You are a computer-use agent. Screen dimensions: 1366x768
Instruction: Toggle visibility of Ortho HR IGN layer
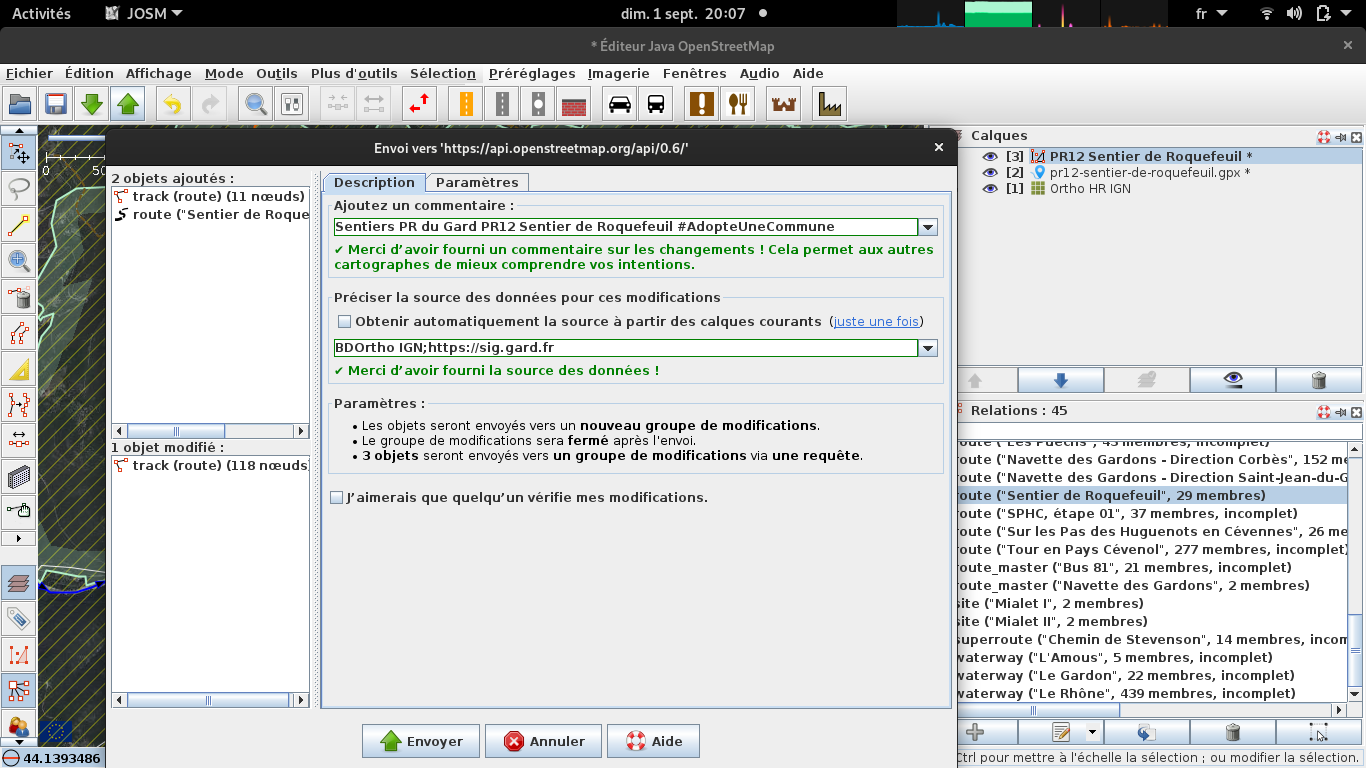point(990,188)
